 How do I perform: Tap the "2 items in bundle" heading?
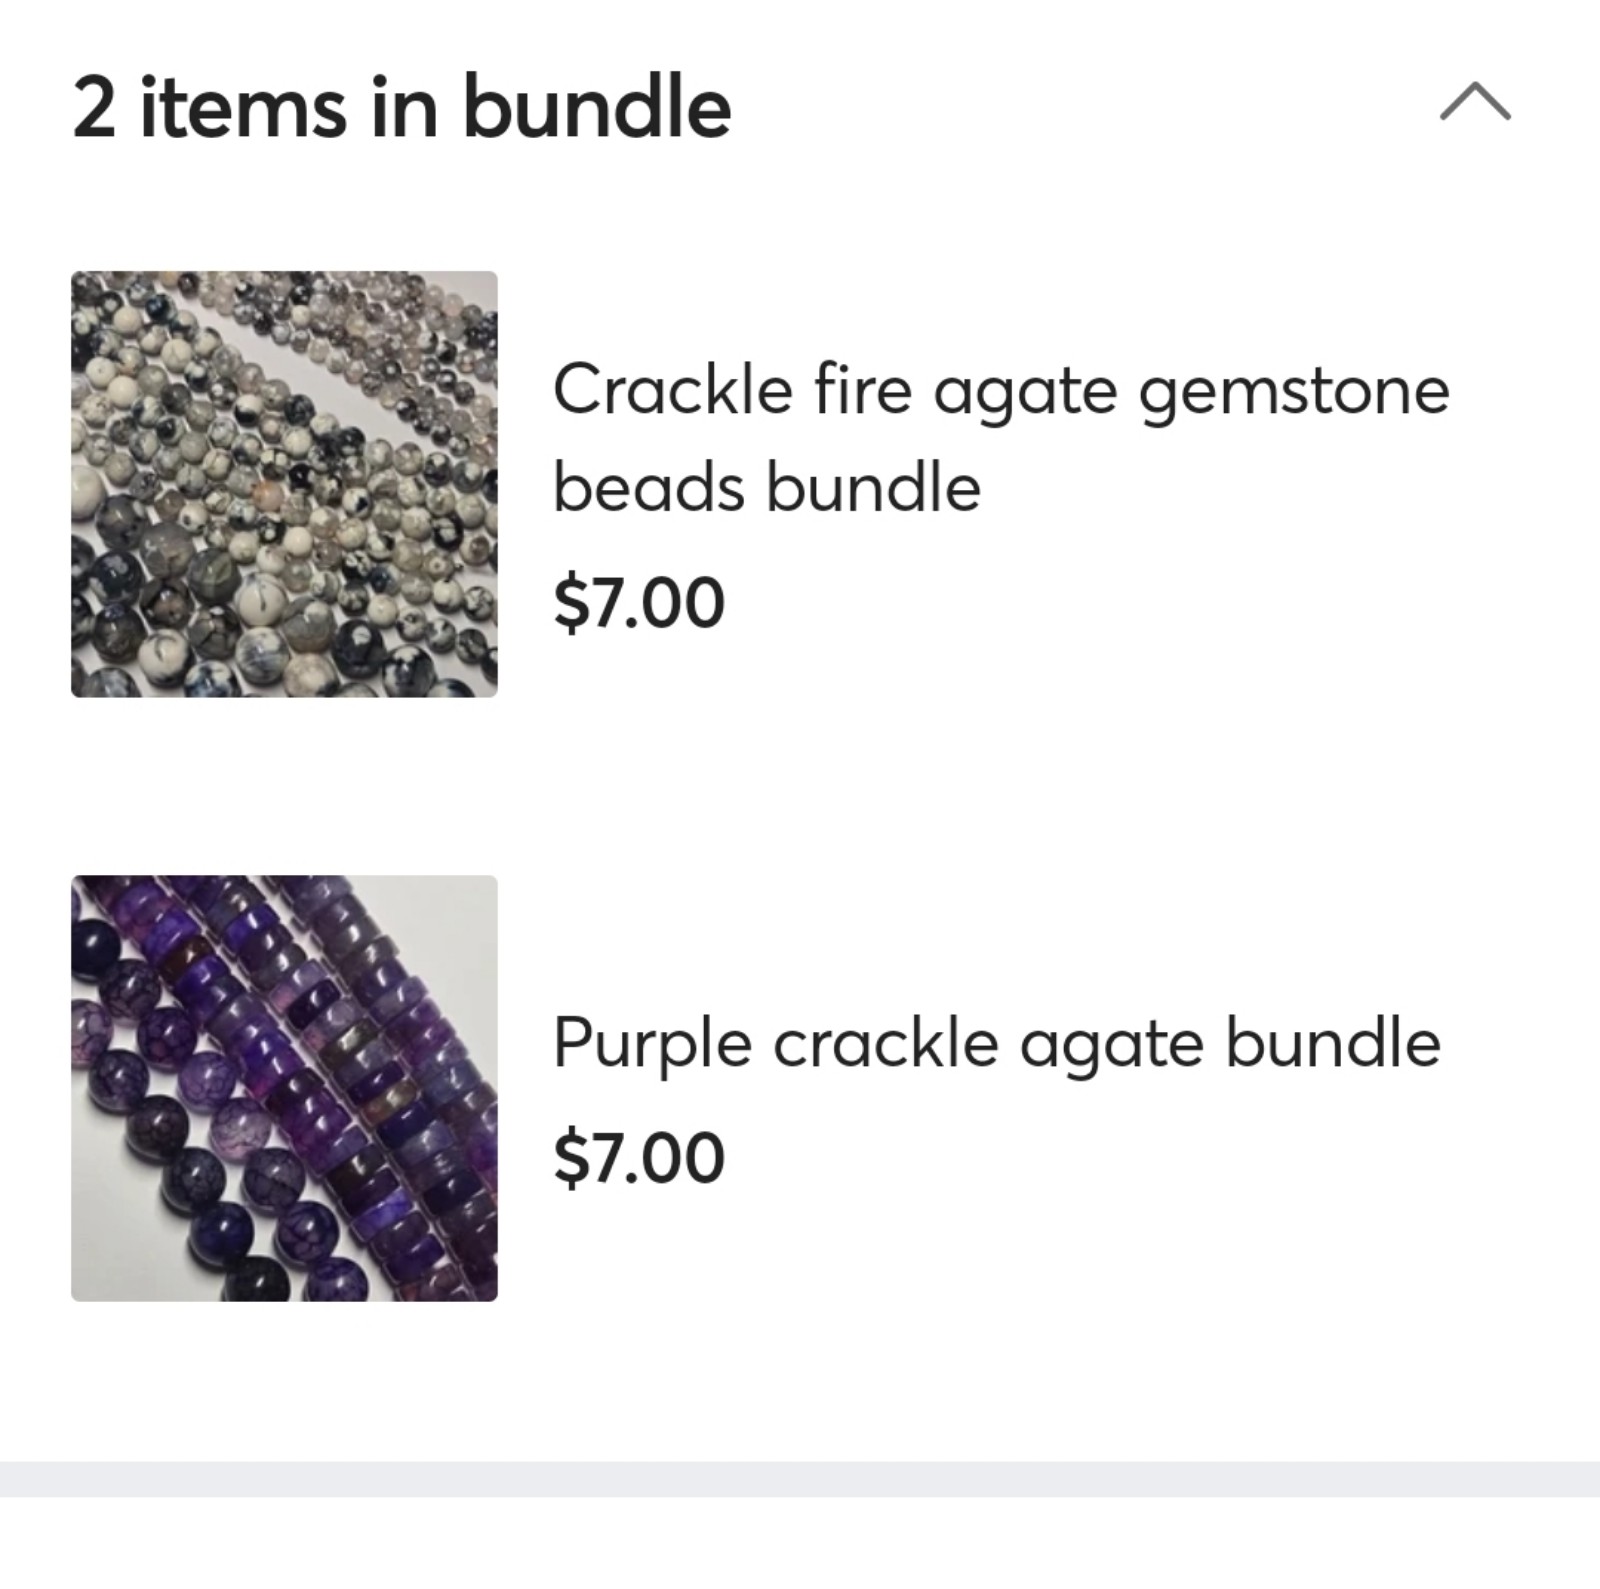pos(402,107)
